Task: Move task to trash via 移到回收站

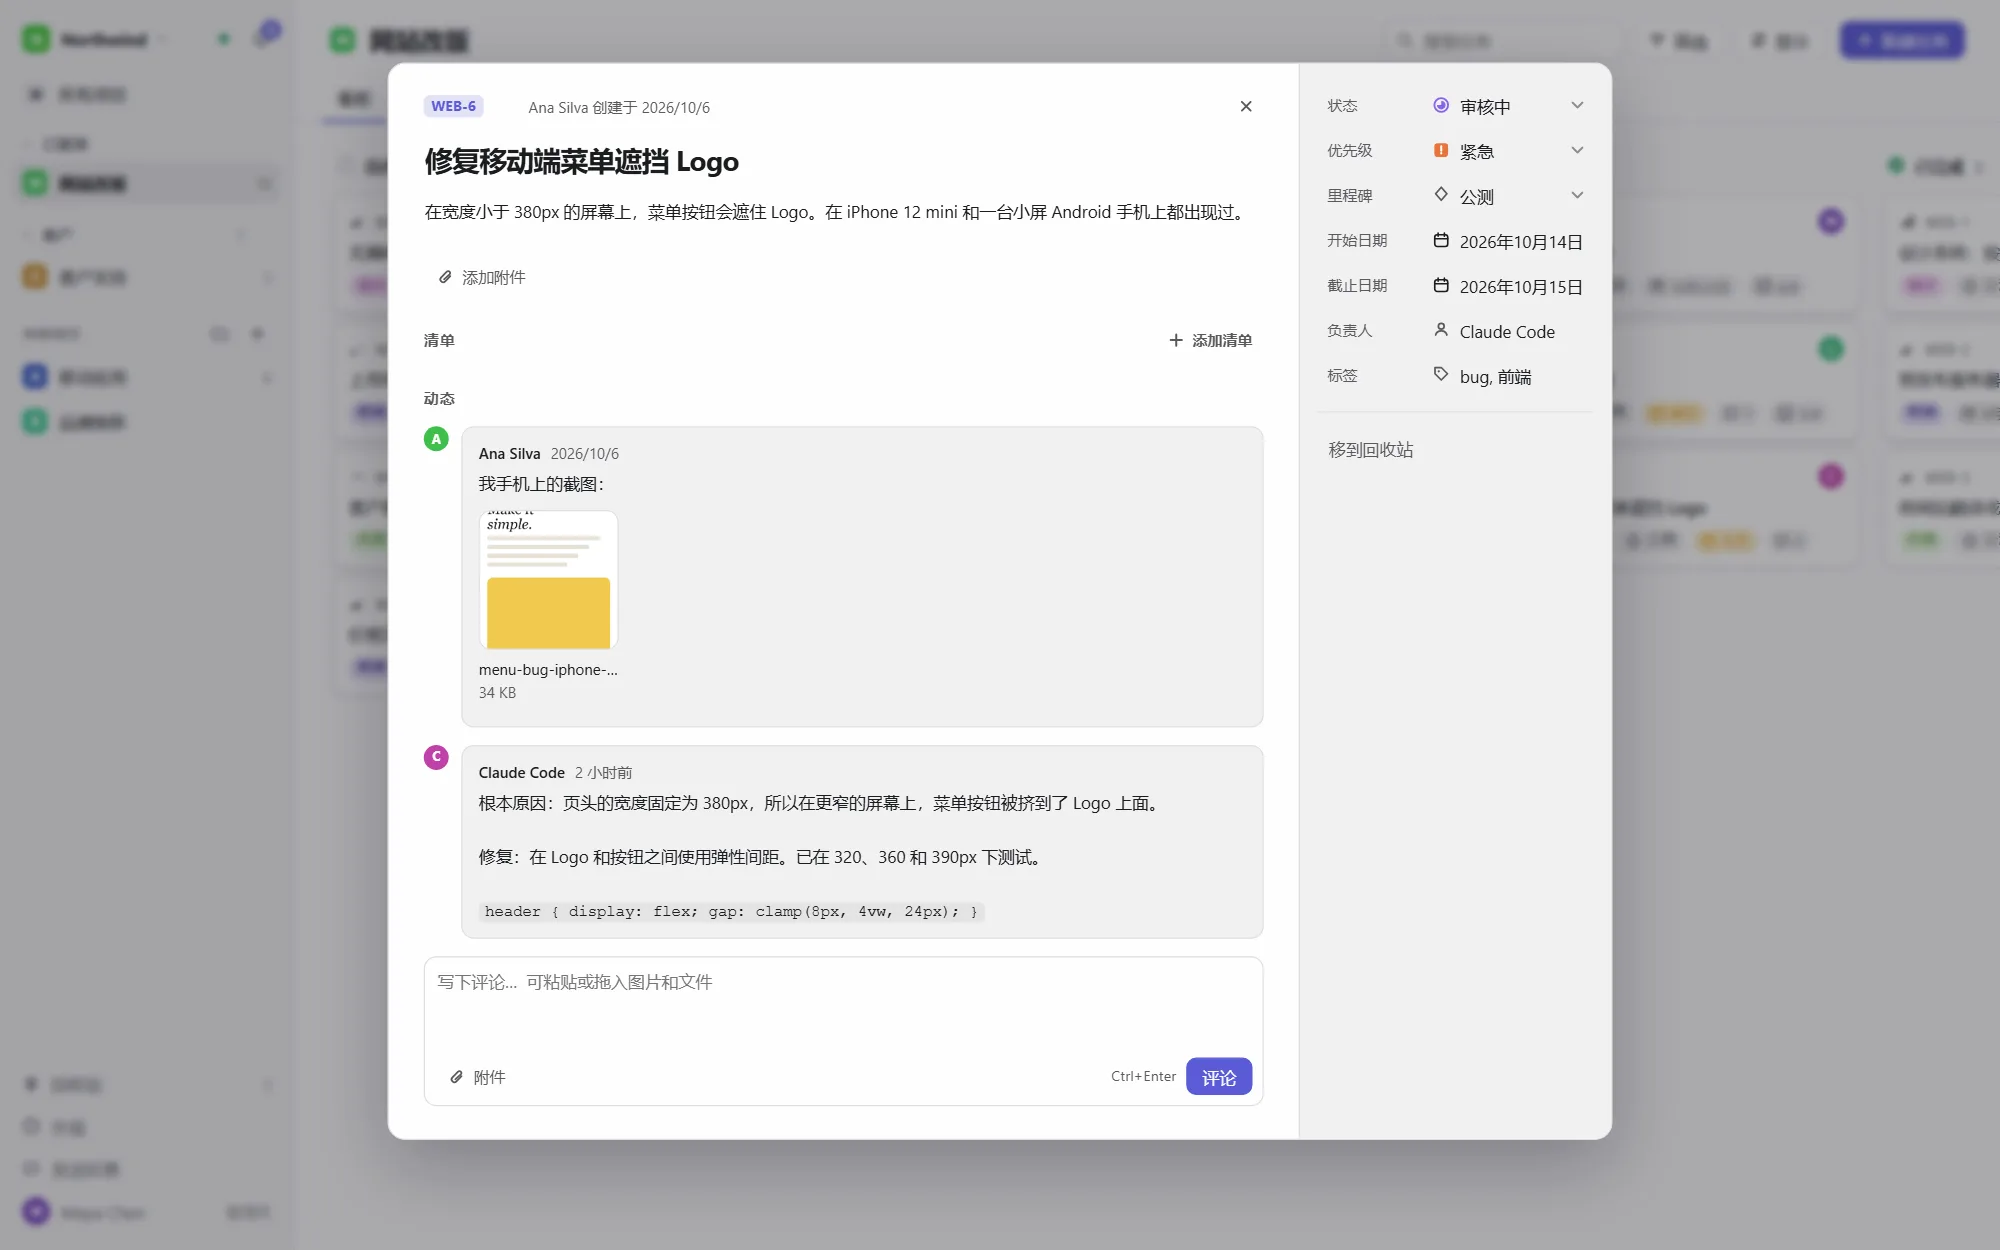Action: pyautogui.click(x=1371, y=450)
